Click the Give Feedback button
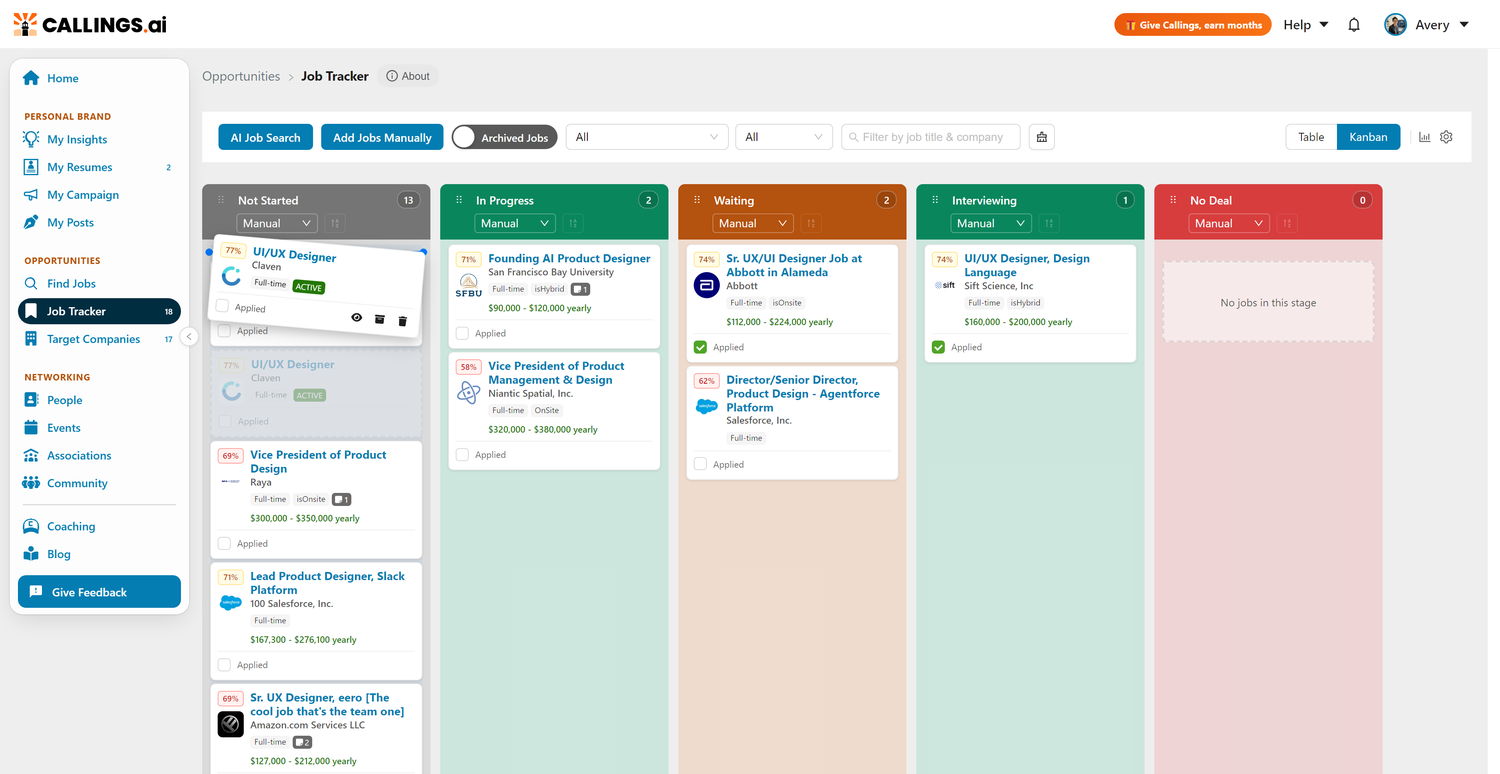 coord(99,592)
